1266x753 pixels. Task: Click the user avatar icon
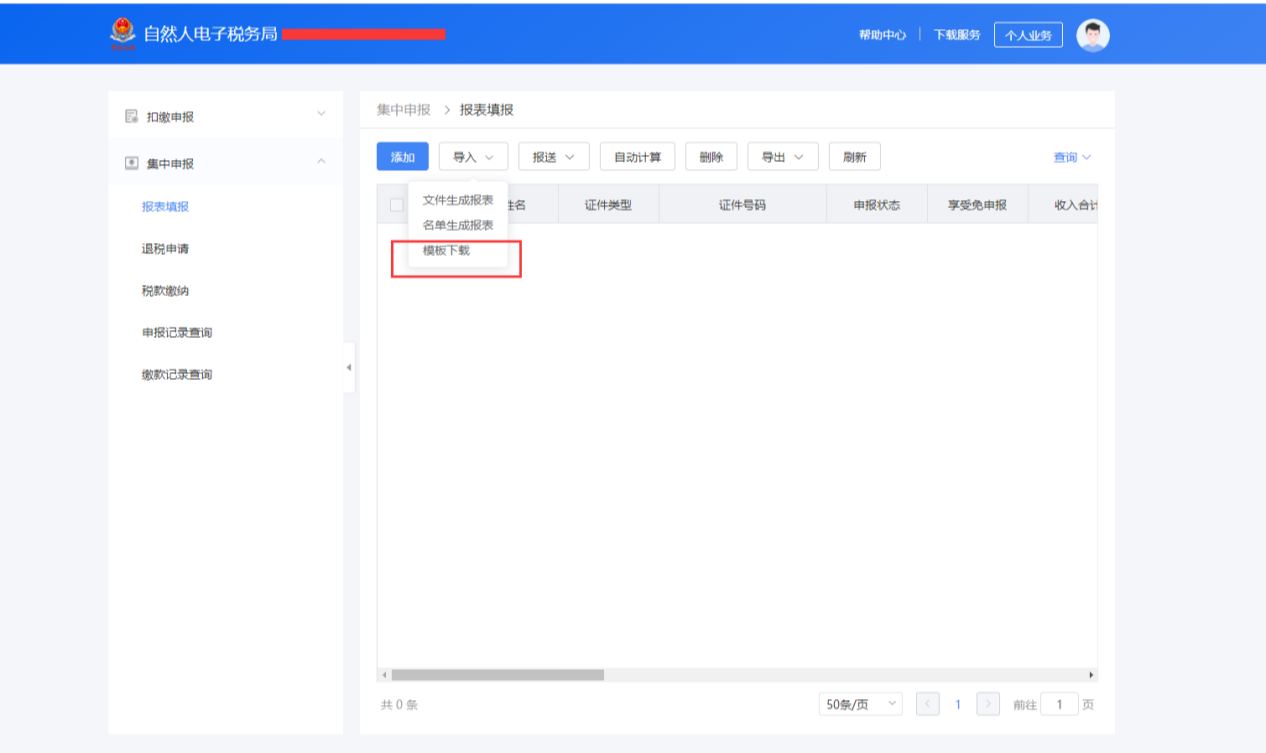click(x=1093, y=35)
